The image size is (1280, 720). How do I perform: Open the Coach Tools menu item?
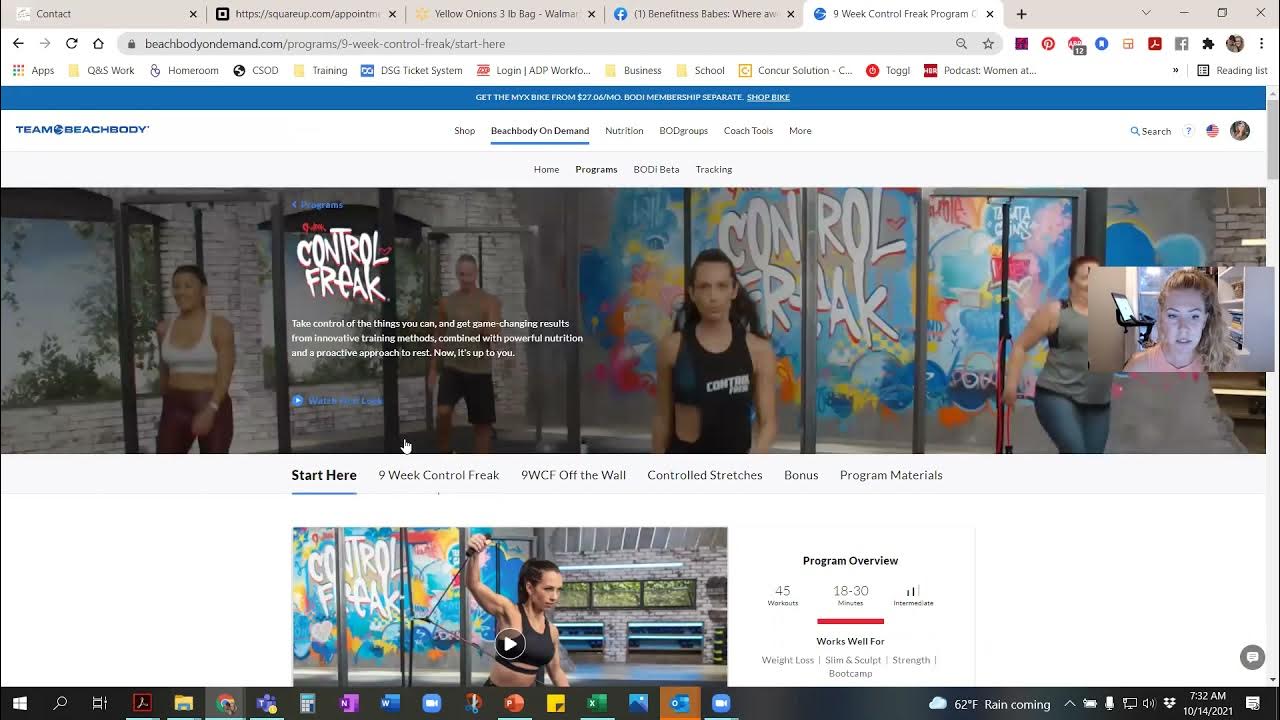[x=748, y=131]
